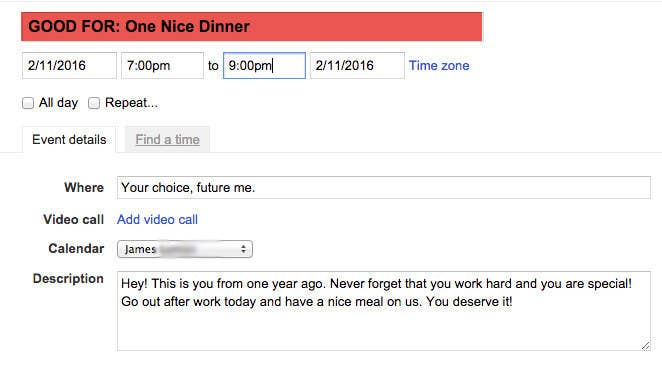Open the end date field after 9:00pm
The height and width of the screenshot is (367, 662).
point(357,65)
